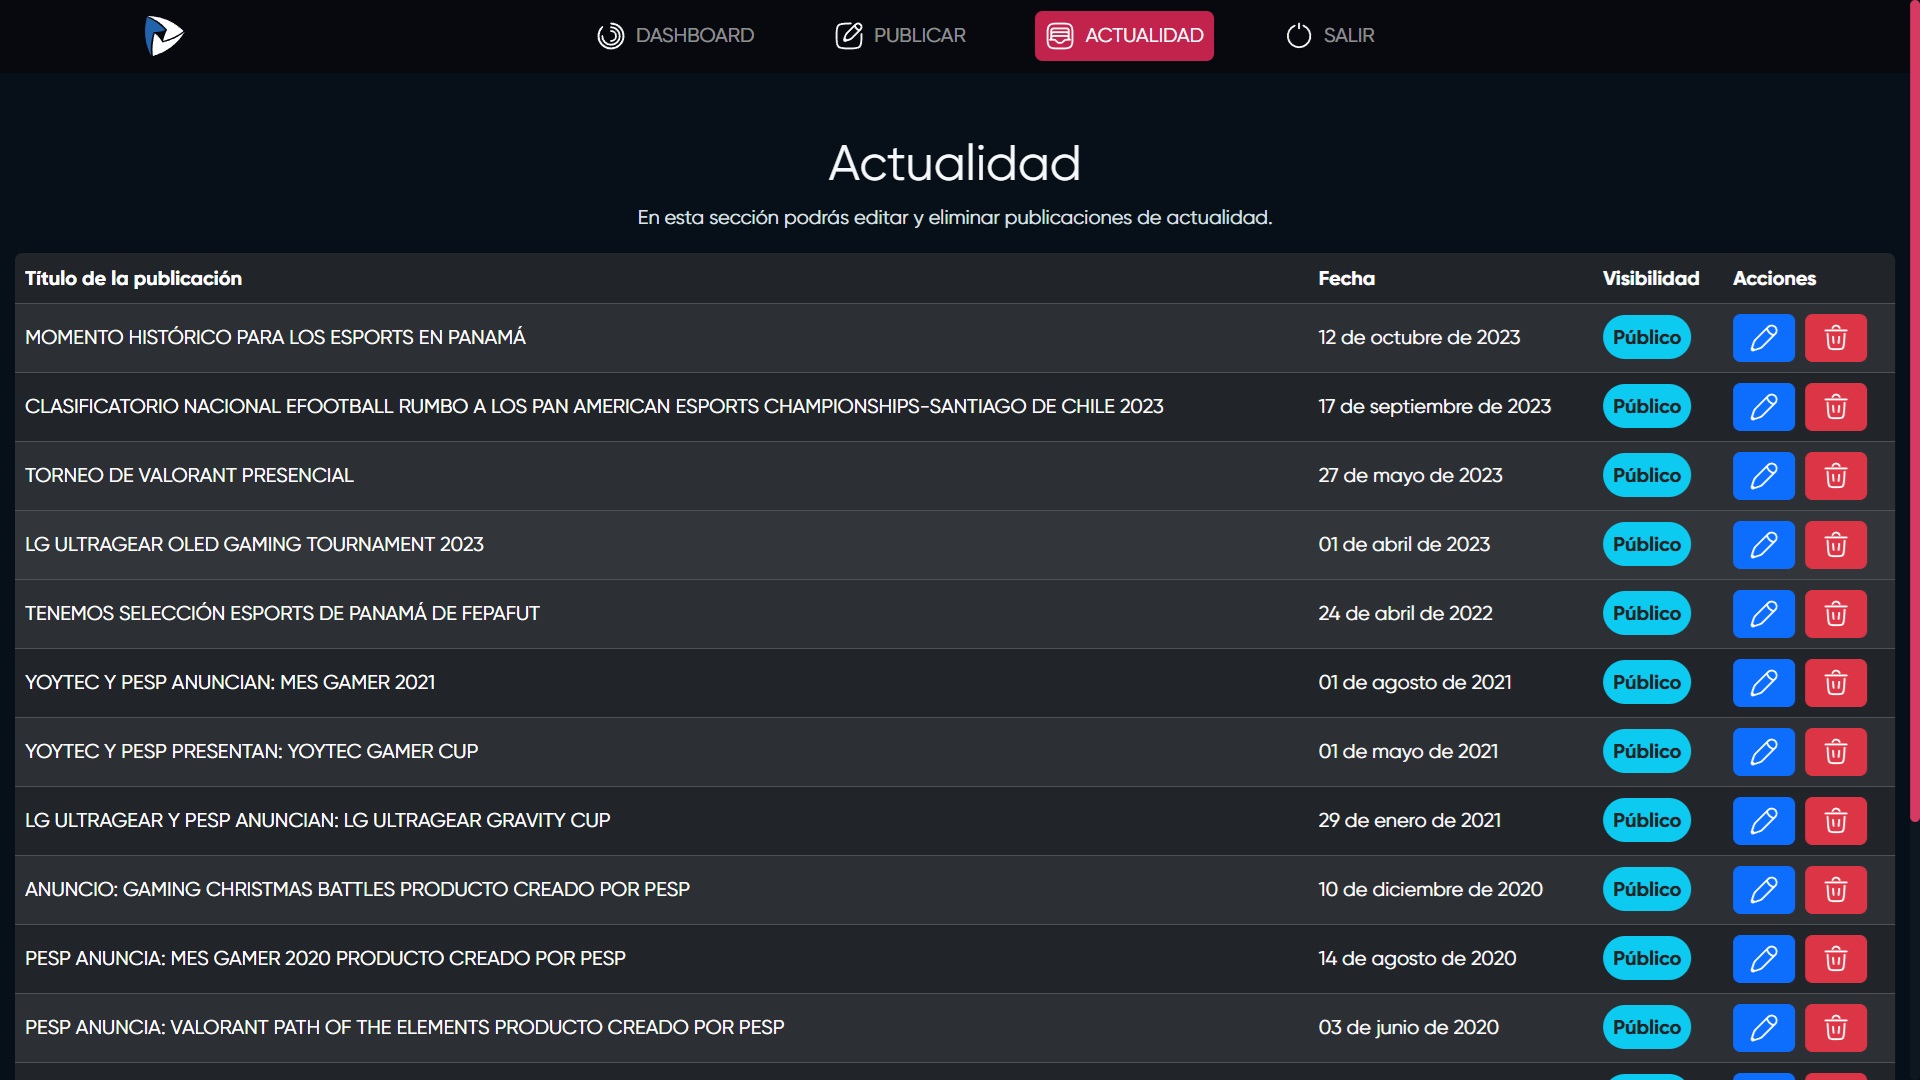Toggle Público badge on Mes Gamer 2020 row
Image resolution: width=1920 pixels, height=1080 pixels.
click(x=1647, y=959)
